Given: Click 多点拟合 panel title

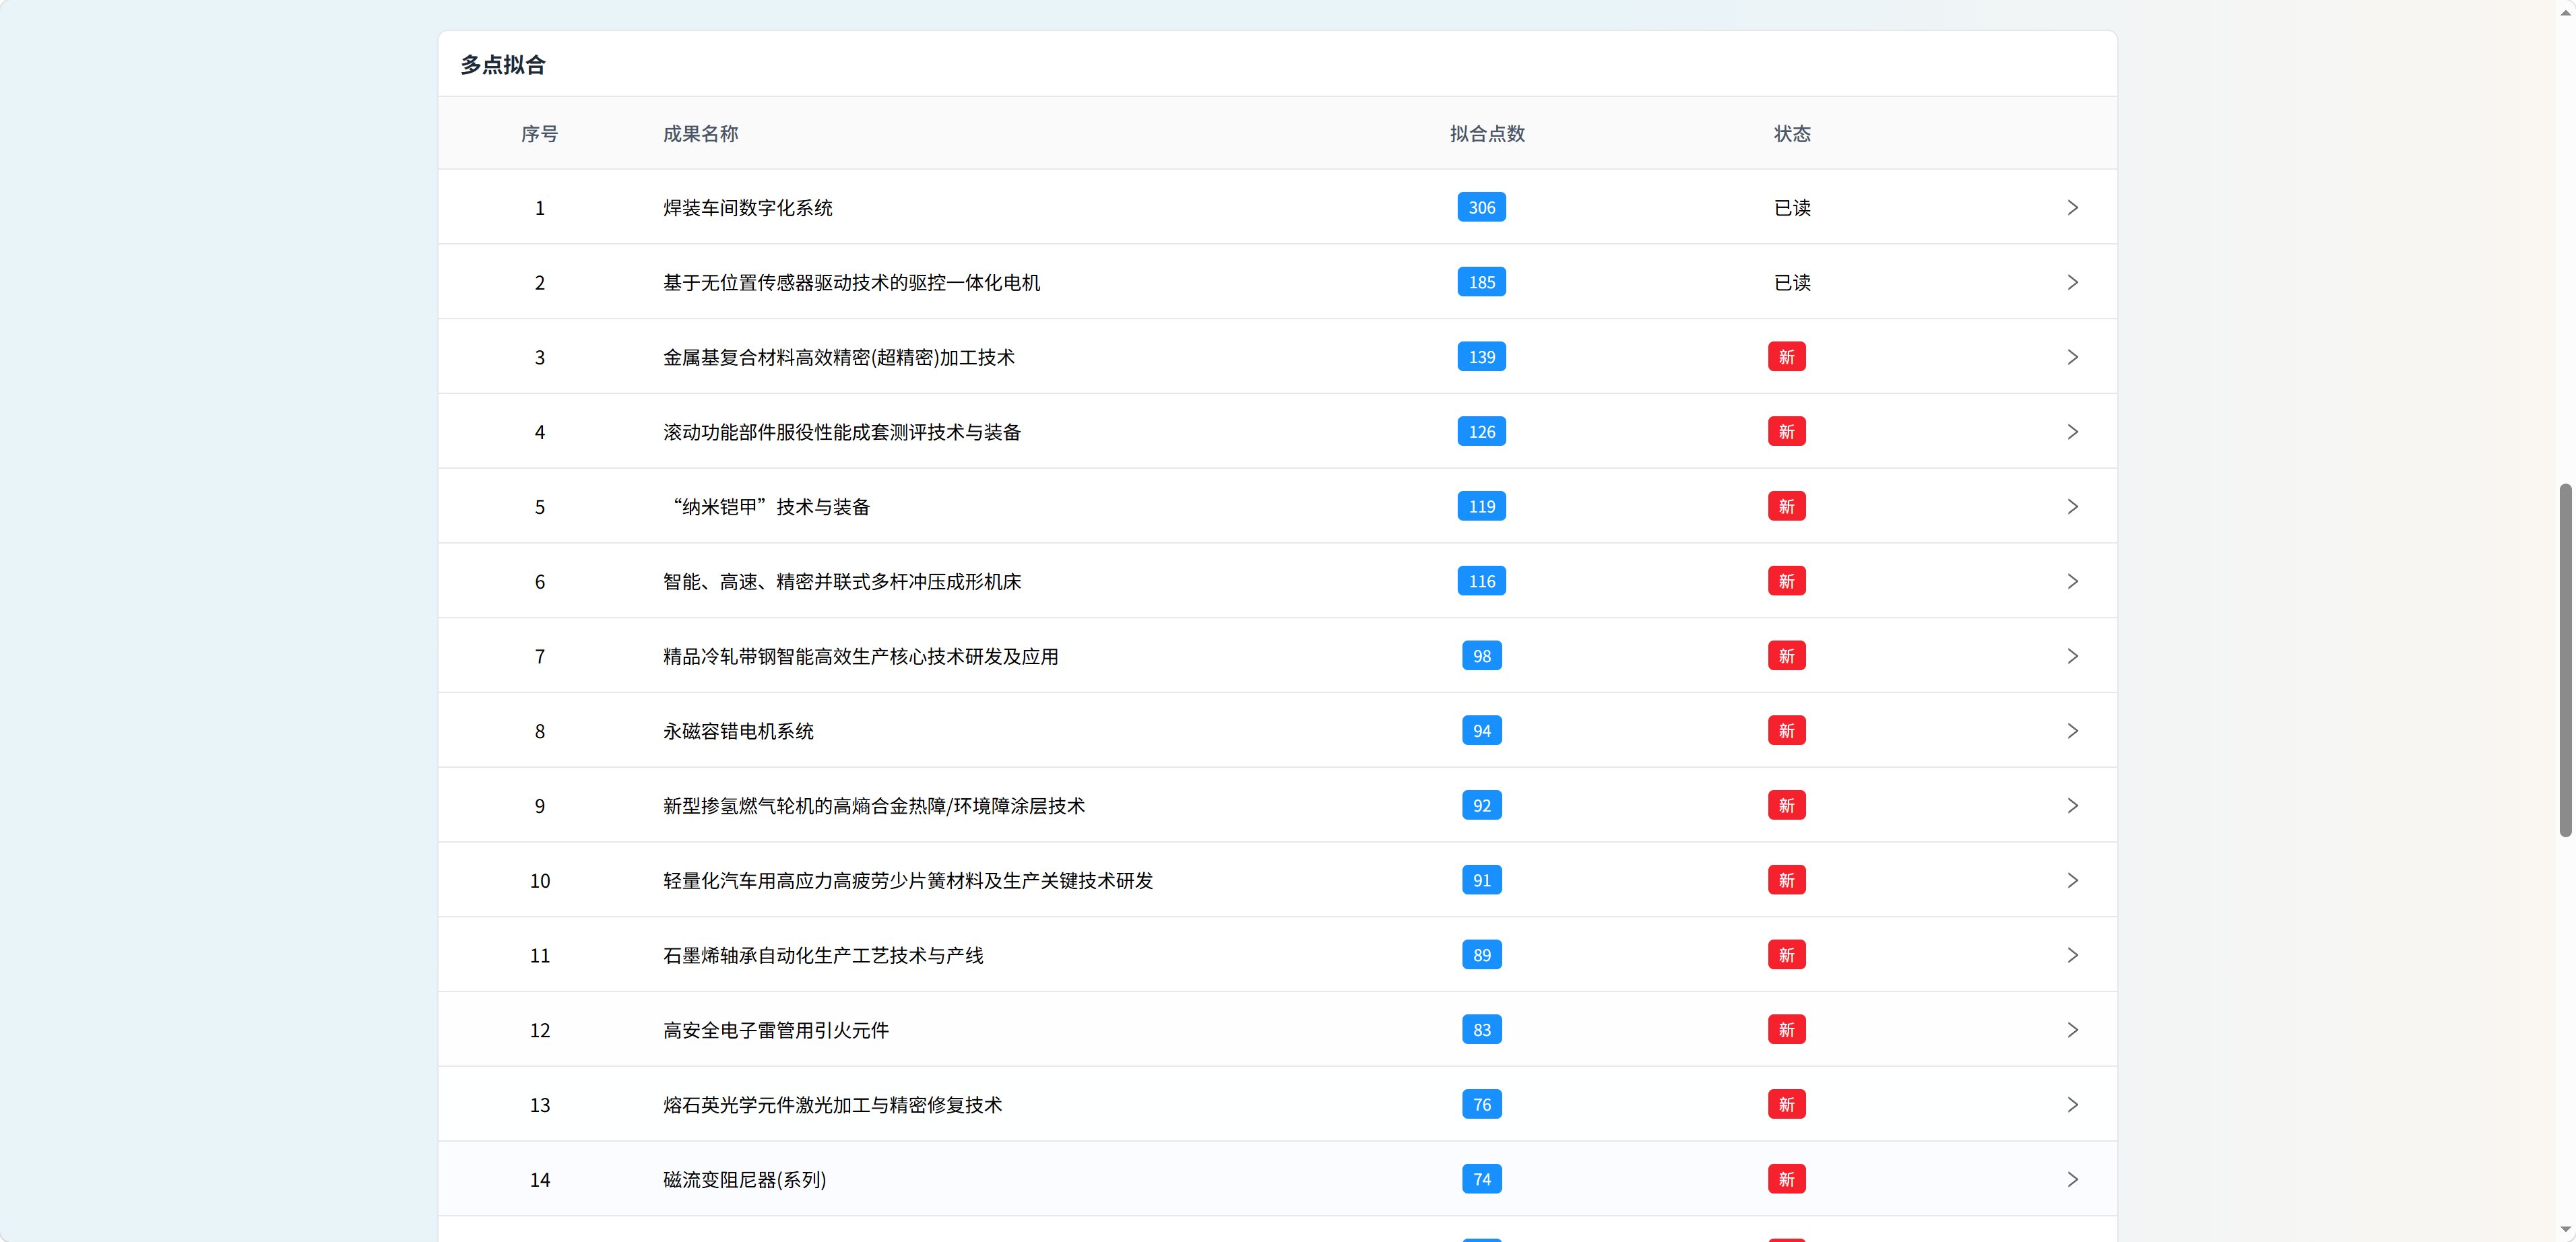Looking at the screenshot, I should click(x=503, y=64).
